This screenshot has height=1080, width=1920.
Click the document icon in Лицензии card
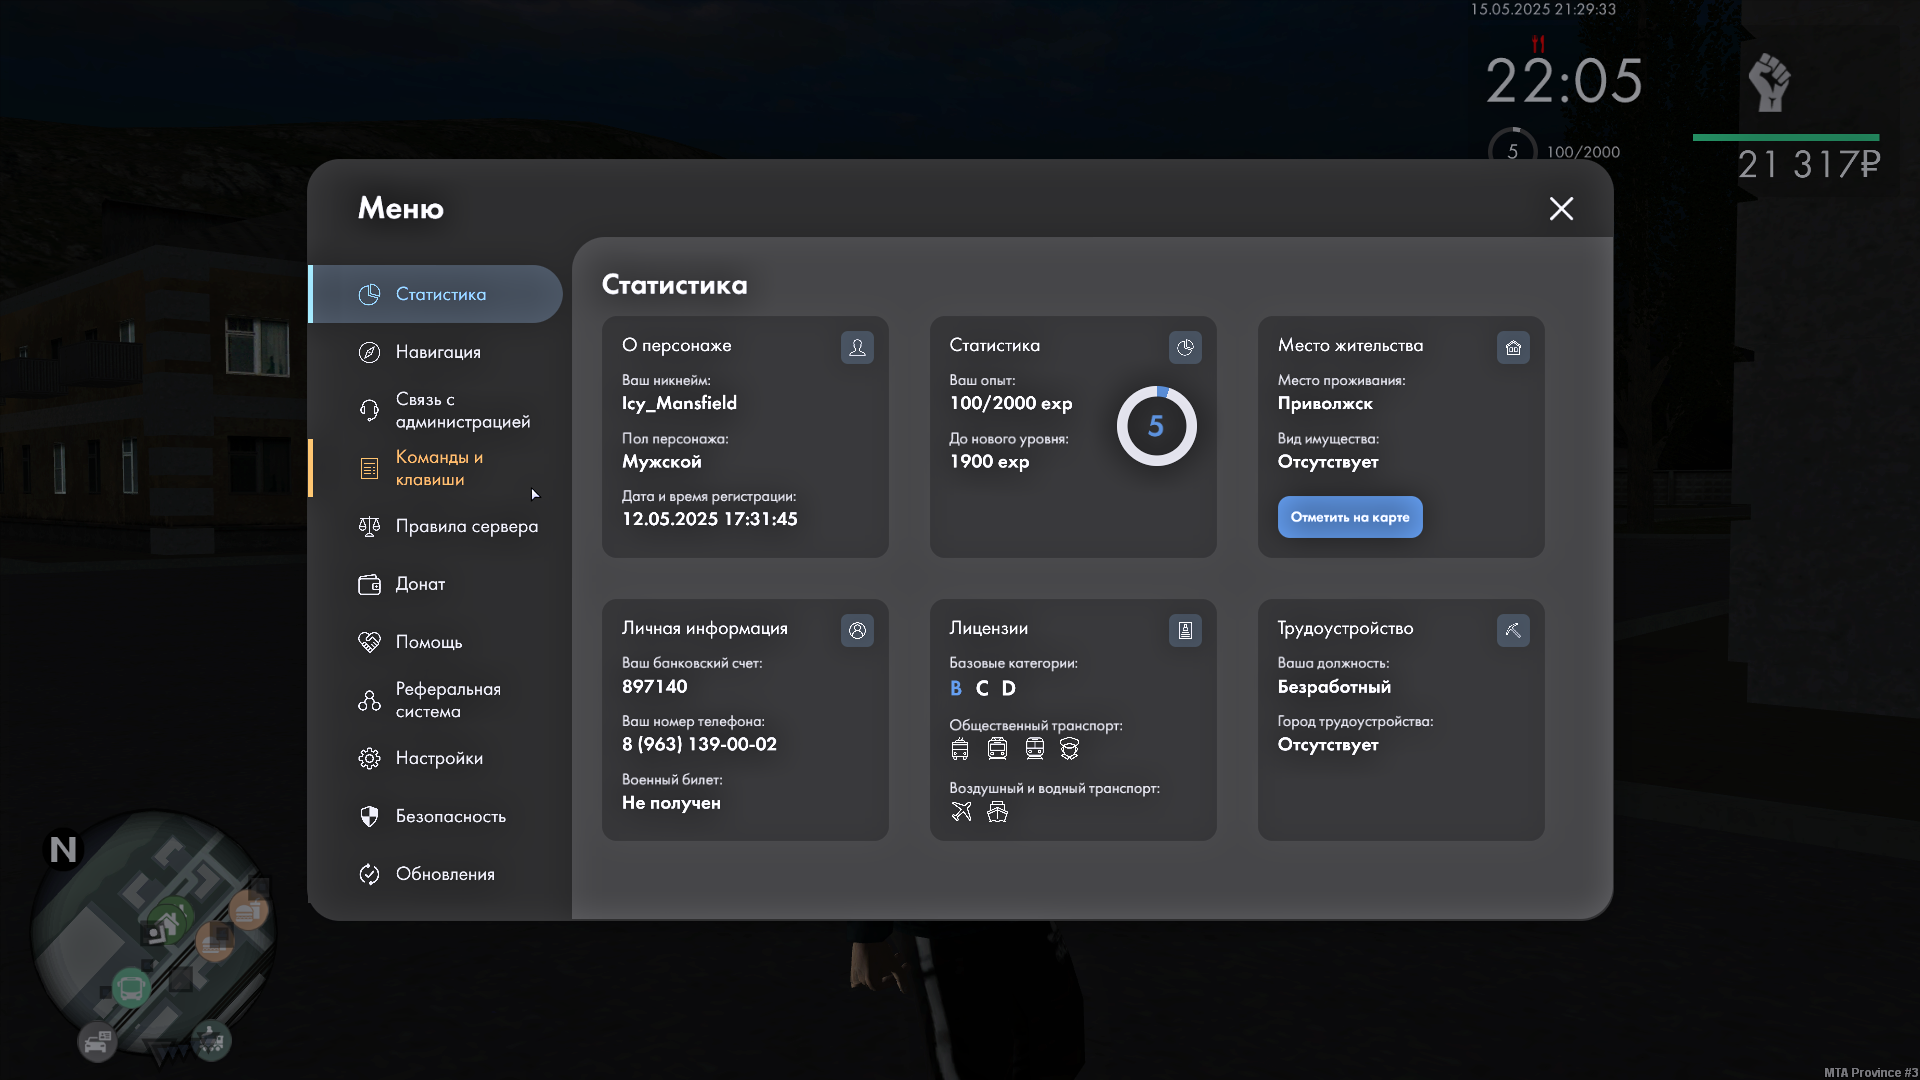pyautogui.click(x=1185, y=630)
